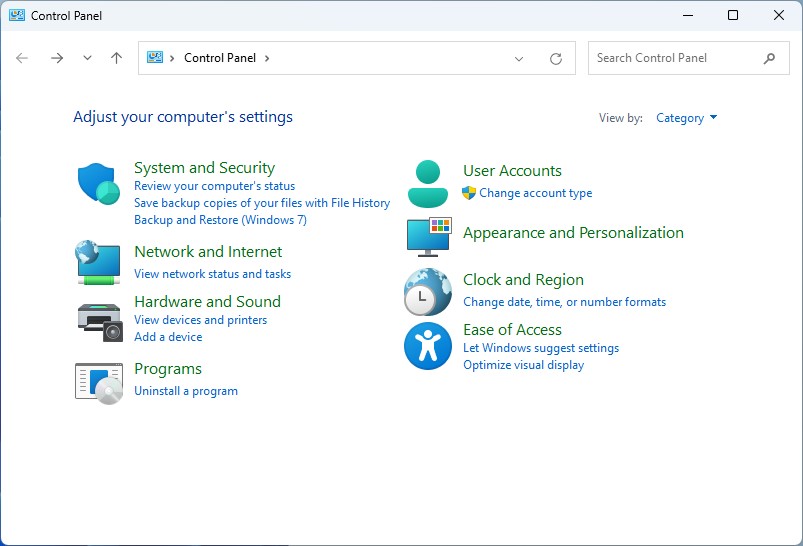
Task: Click Change date, time, or number formats
Action: coord(564,302)
